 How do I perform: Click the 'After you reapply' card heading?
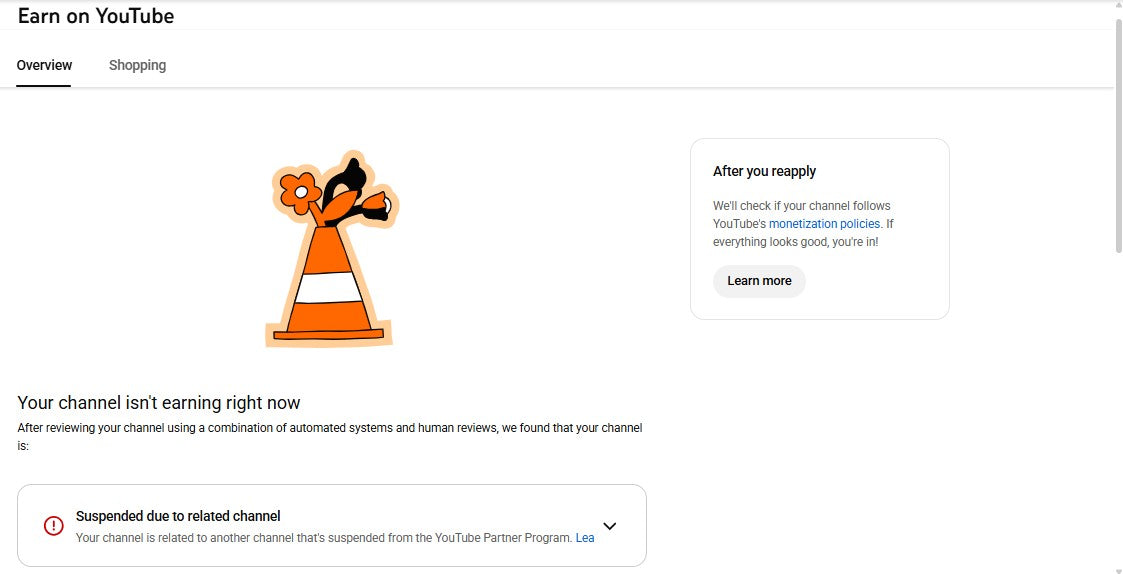pyautogui.click(x=764, y=171)
